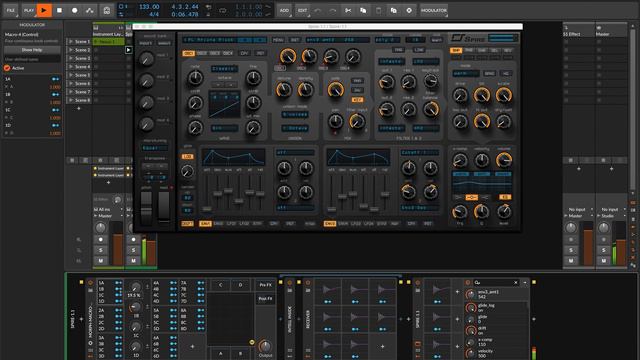Solo the first instrument track

101,250
